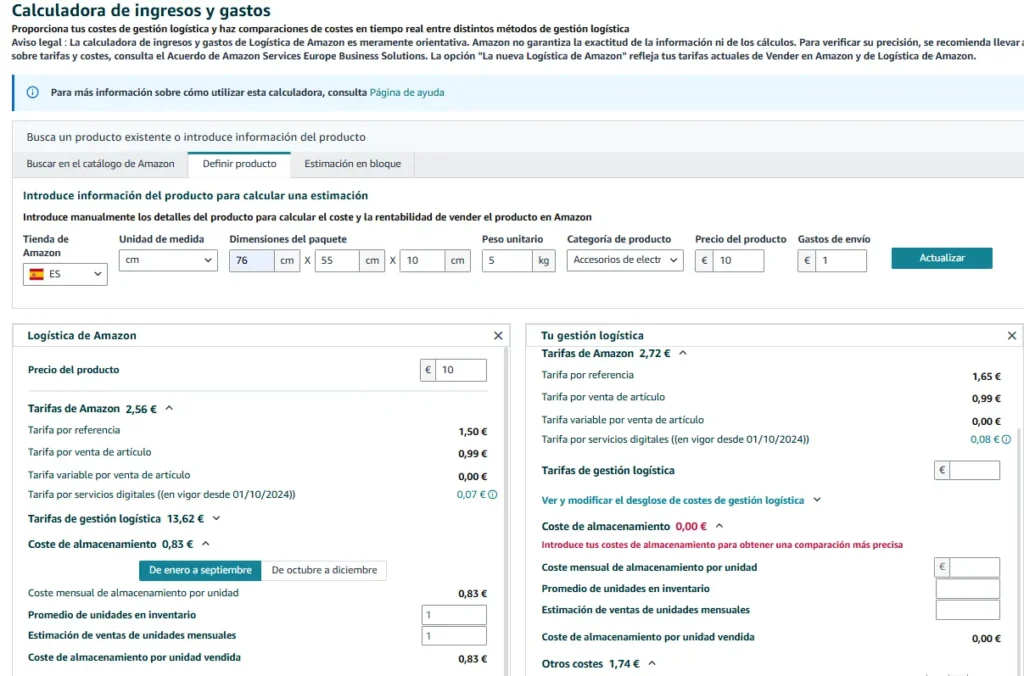Collapse the Otros costes 1,74 € section

tap(652, 663)
